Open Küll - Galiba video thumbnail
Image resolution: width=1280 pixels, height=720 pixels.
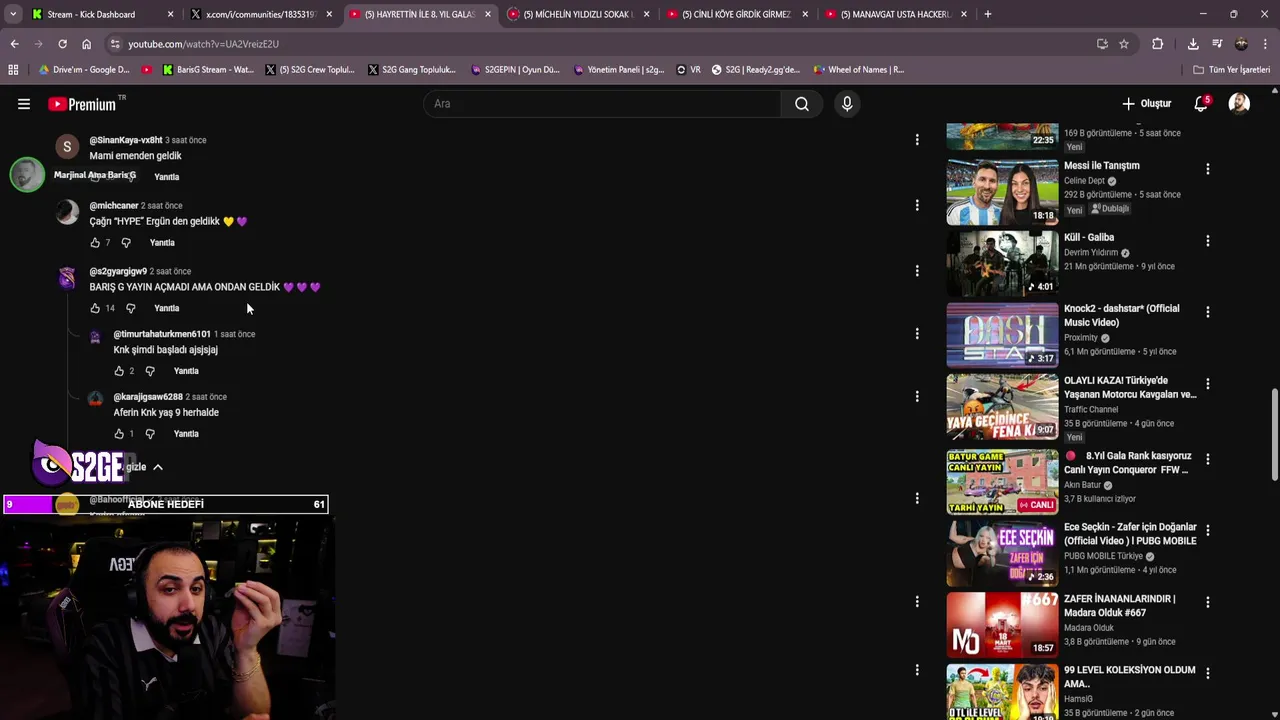pos(1002,263)
